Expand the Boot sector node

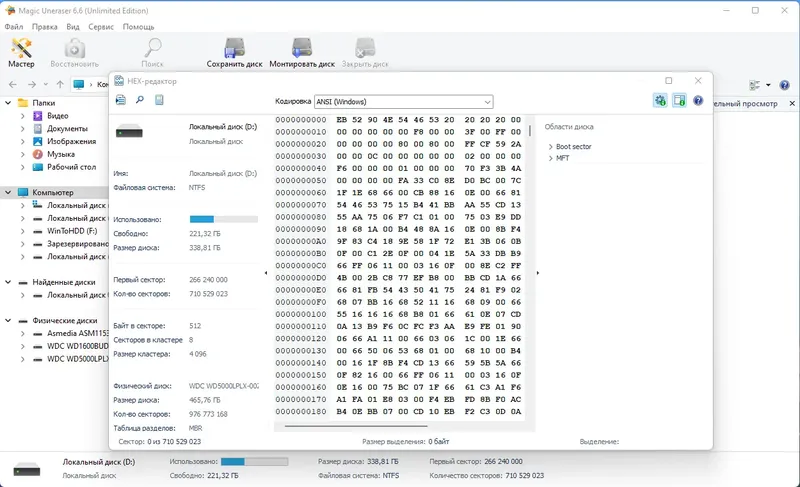[551, 147]
